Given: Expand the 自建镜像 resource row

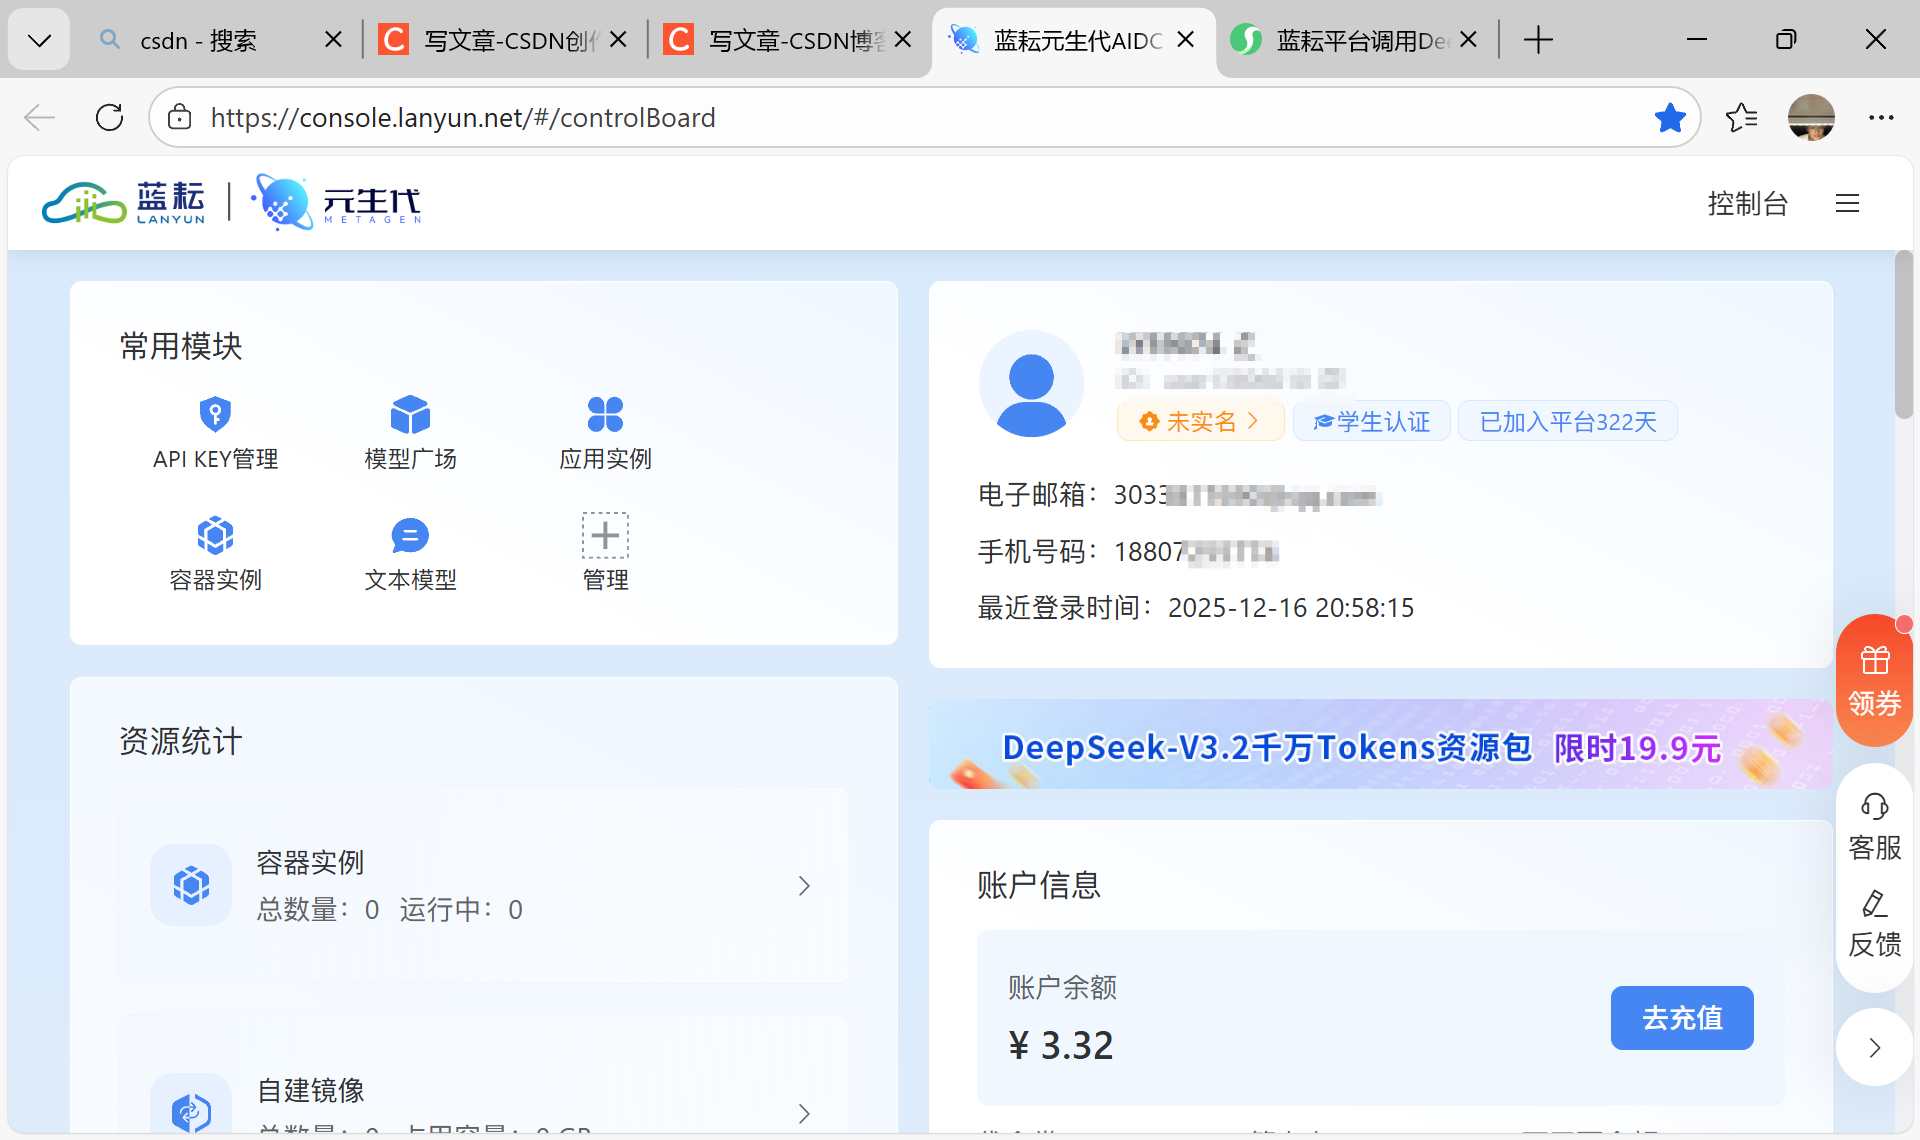Looking at the screenshot, I should (804, 1113).
